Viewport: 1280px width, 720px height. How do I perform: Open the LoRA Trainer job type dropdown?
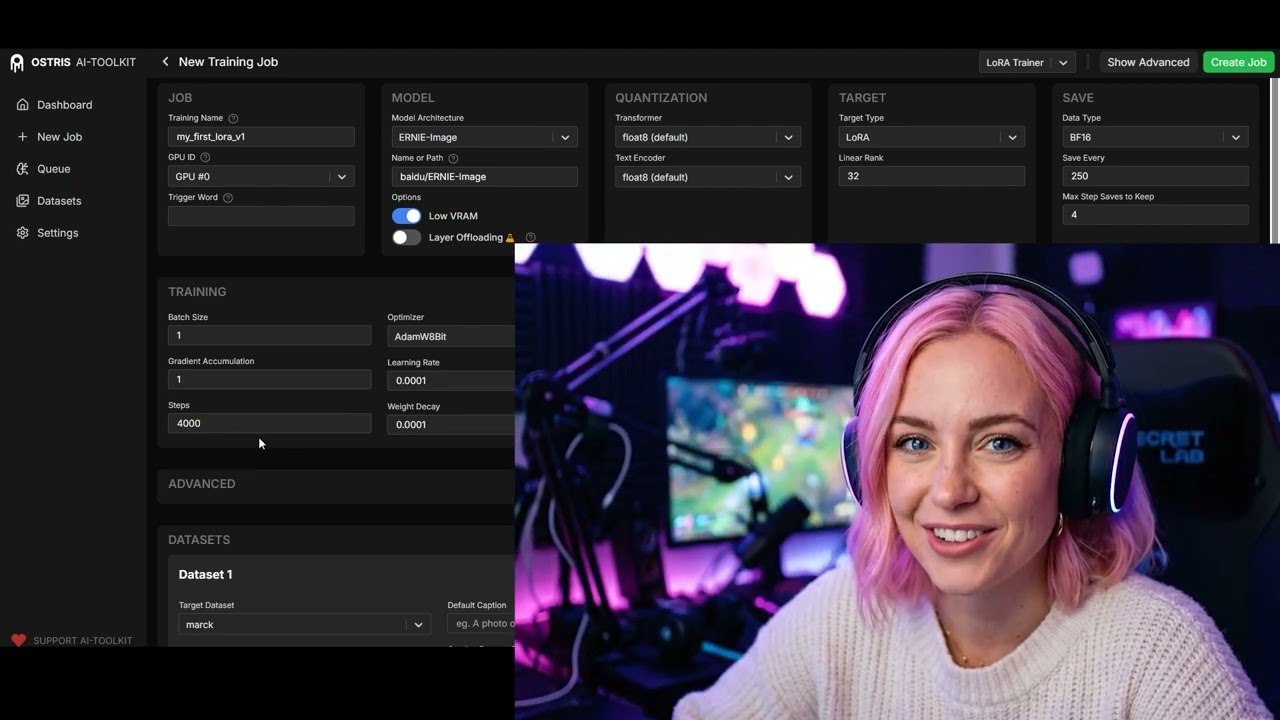[1027, 62]
